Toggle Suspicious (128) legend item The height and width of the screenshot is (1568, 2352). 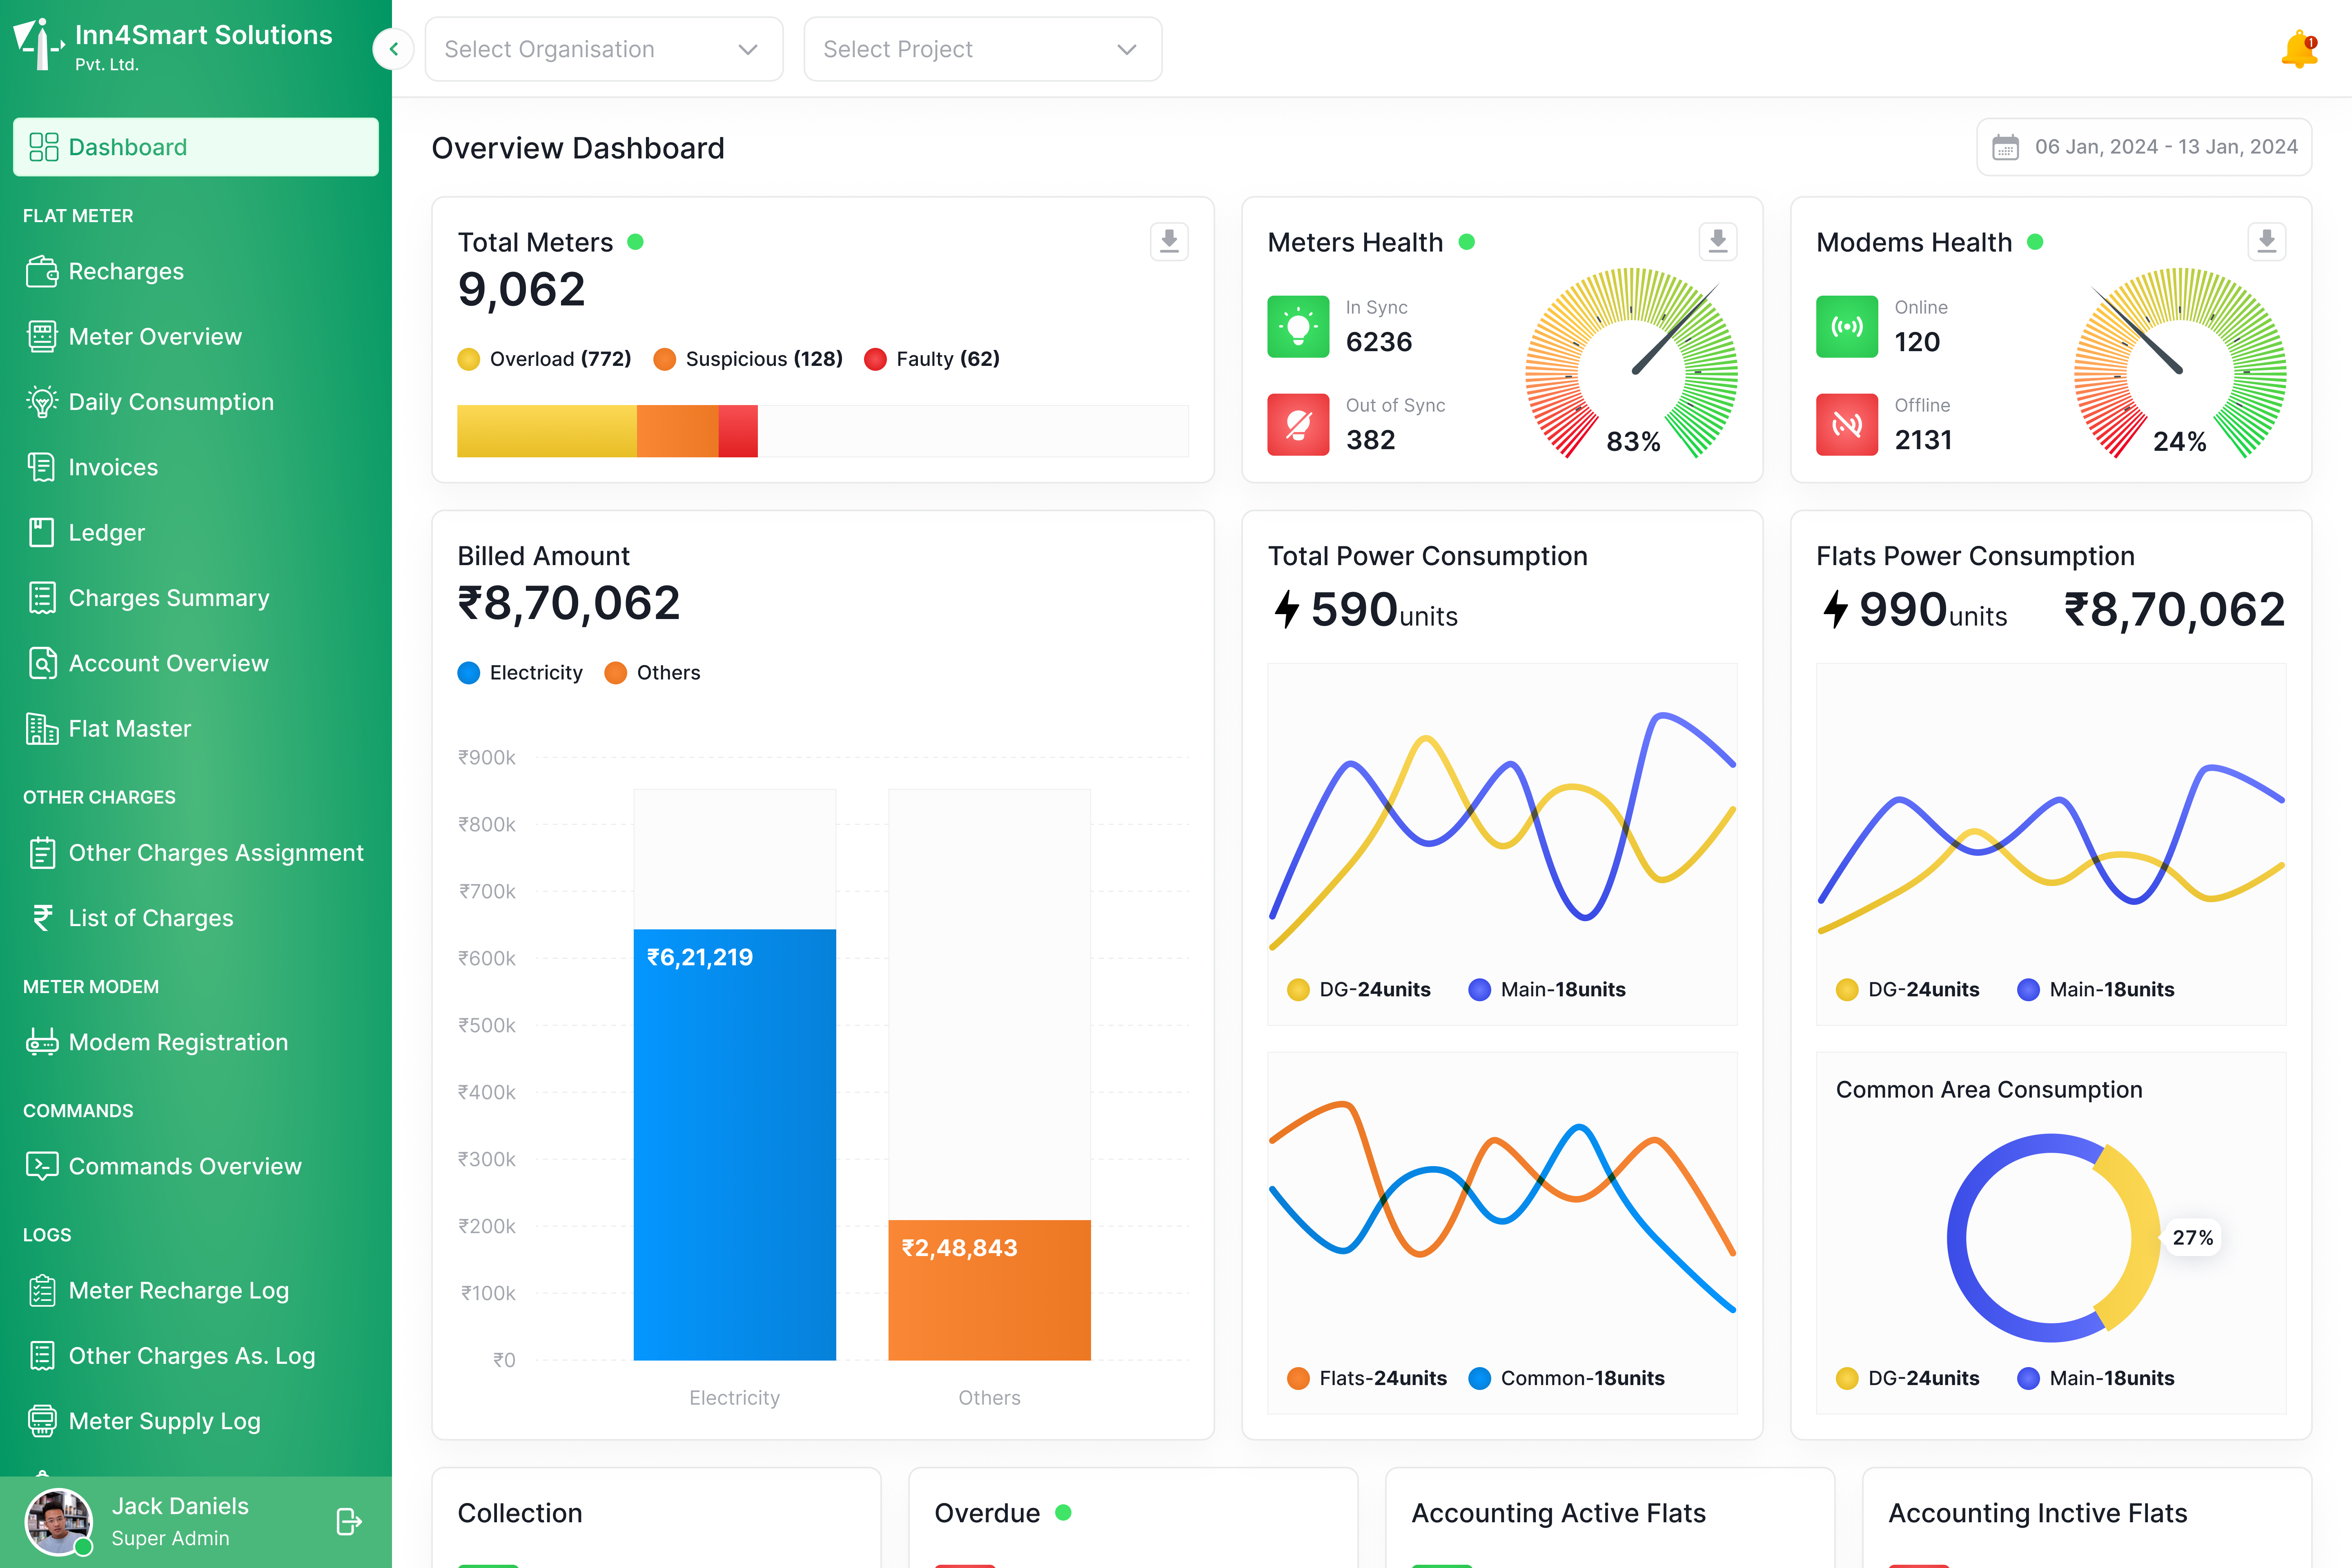click(748, 358)
